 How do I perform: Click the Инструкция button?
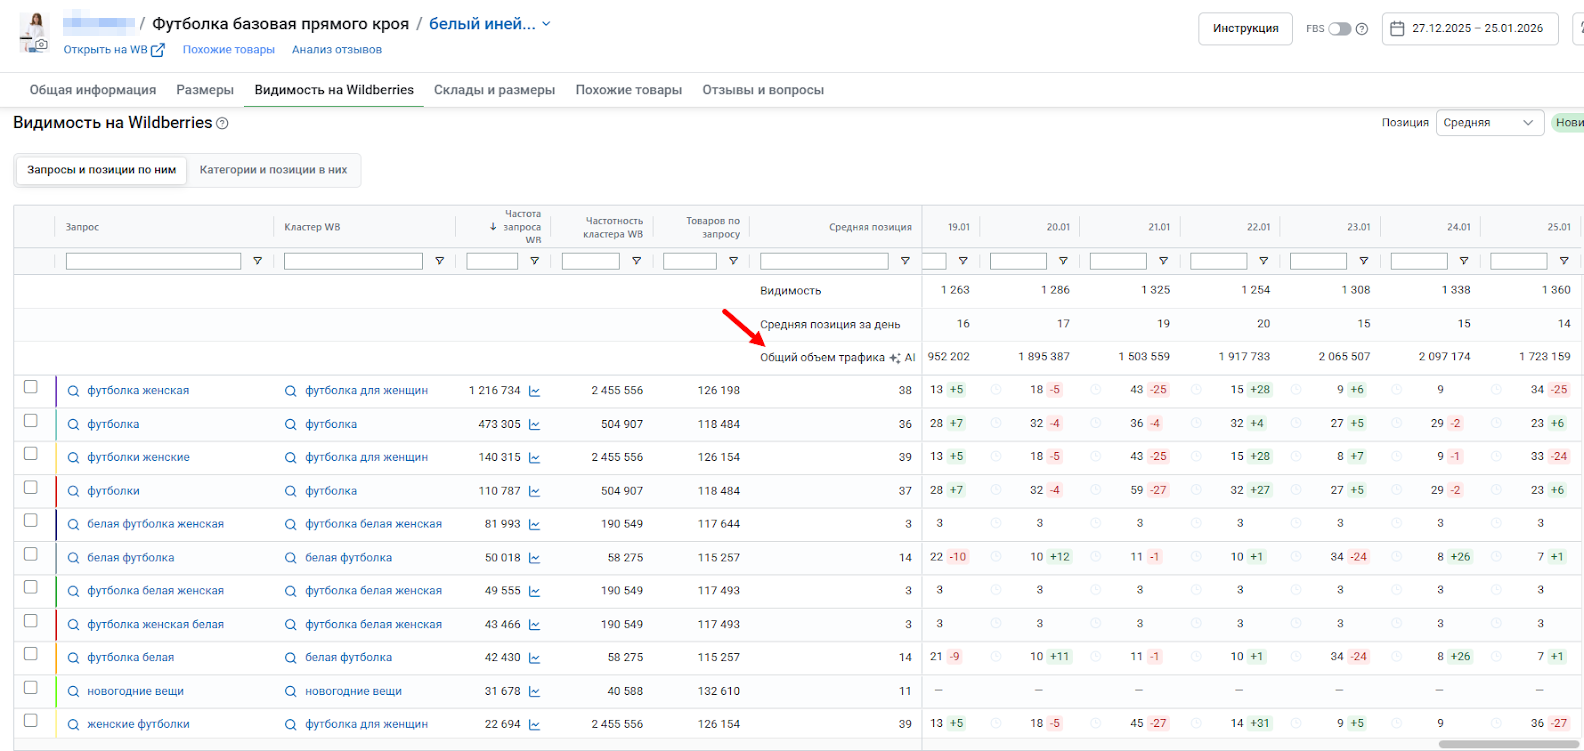[1245, 29]
